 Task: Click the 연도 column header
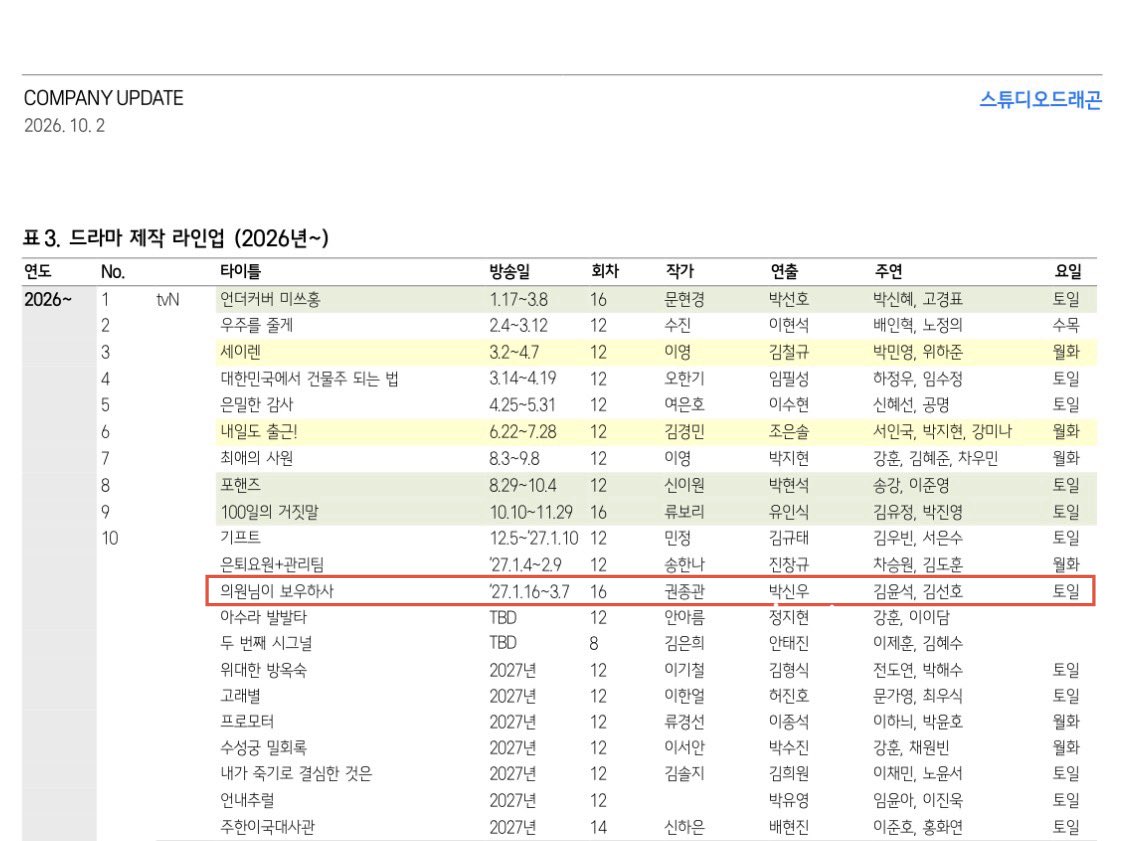click(x=37, y=271)
